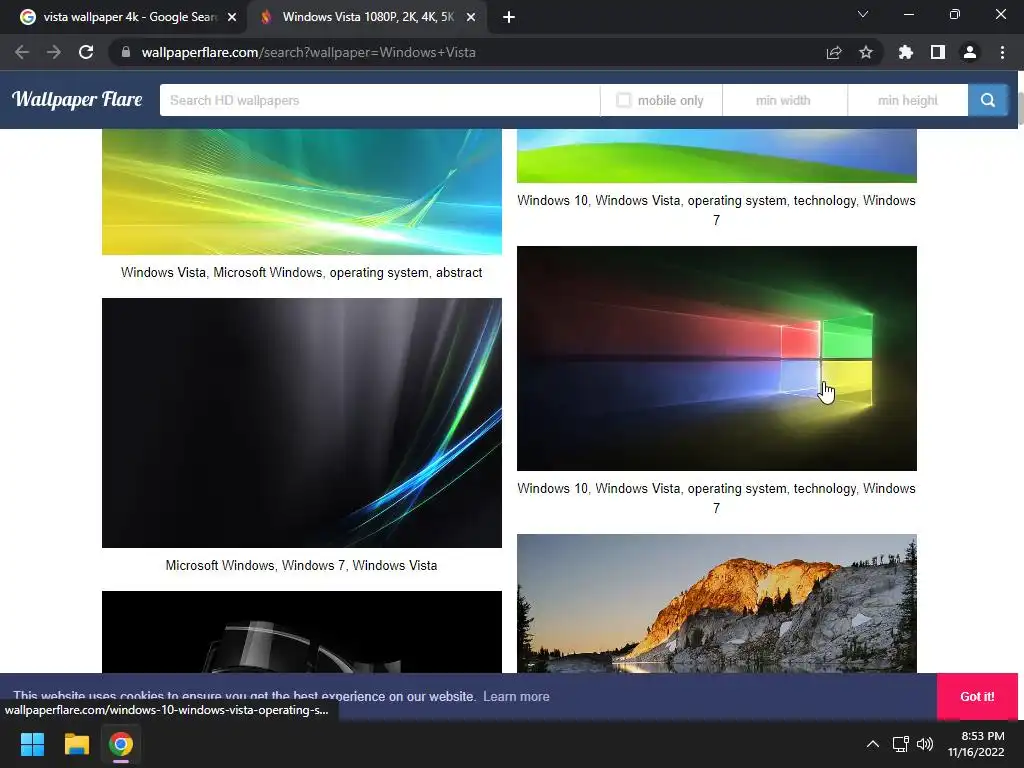Open the yellow-green abstract Vista wallpaper
Image resolution: width=1024 pixels, height=768 pixels.
302,191
